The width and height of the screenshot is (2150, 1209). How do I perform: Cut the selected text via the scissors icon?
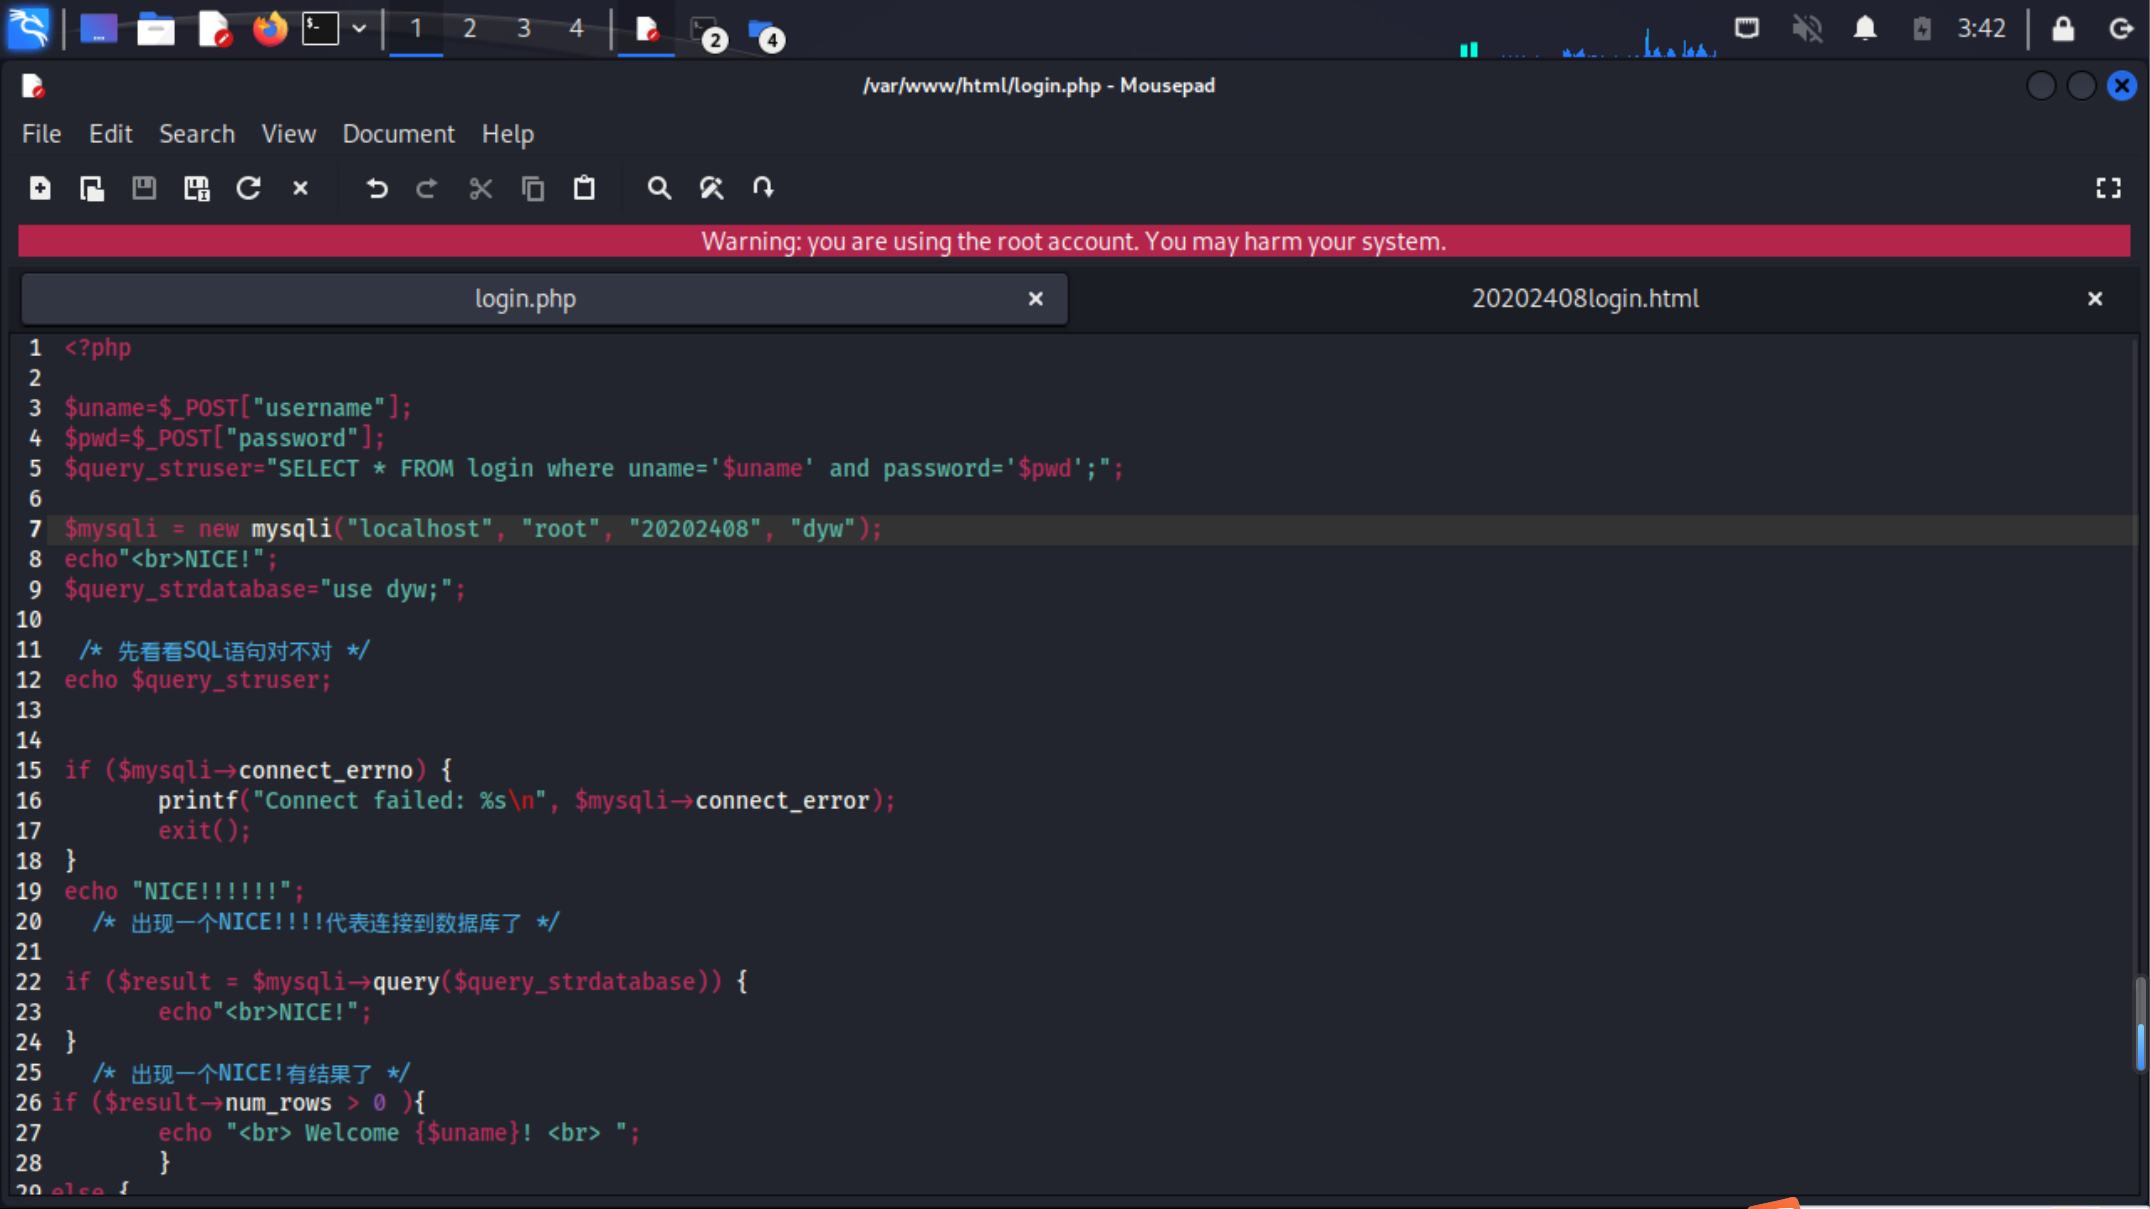click(481, 188)
